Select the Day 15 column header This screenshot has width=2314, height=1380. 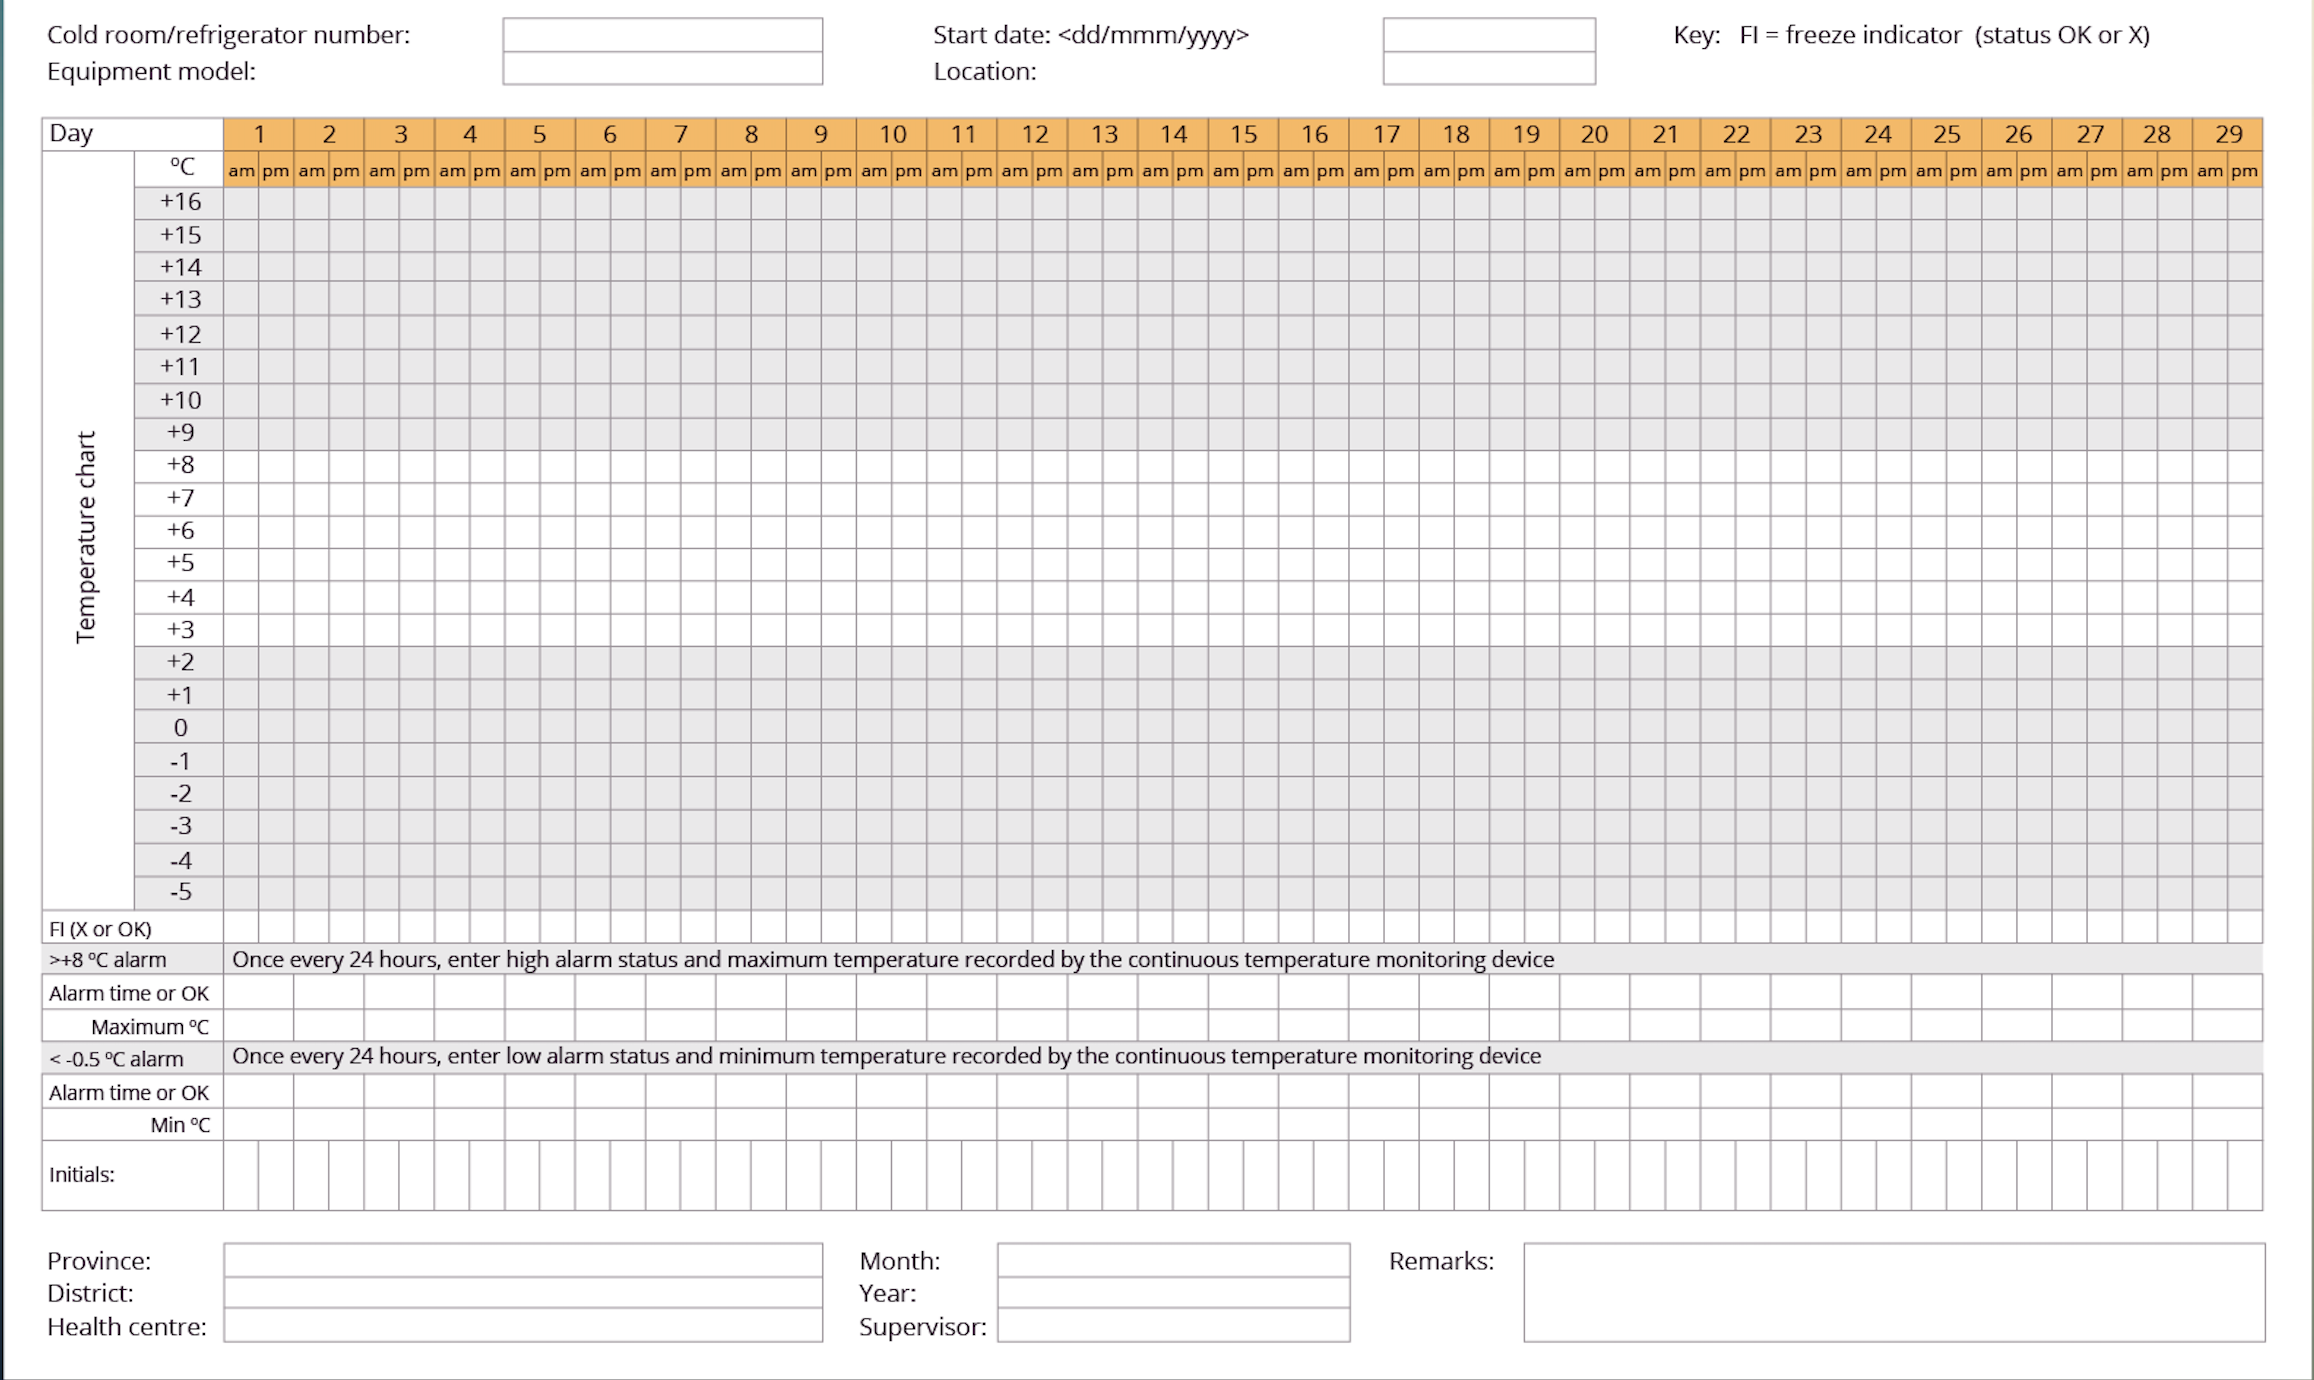pos(1243,134)
